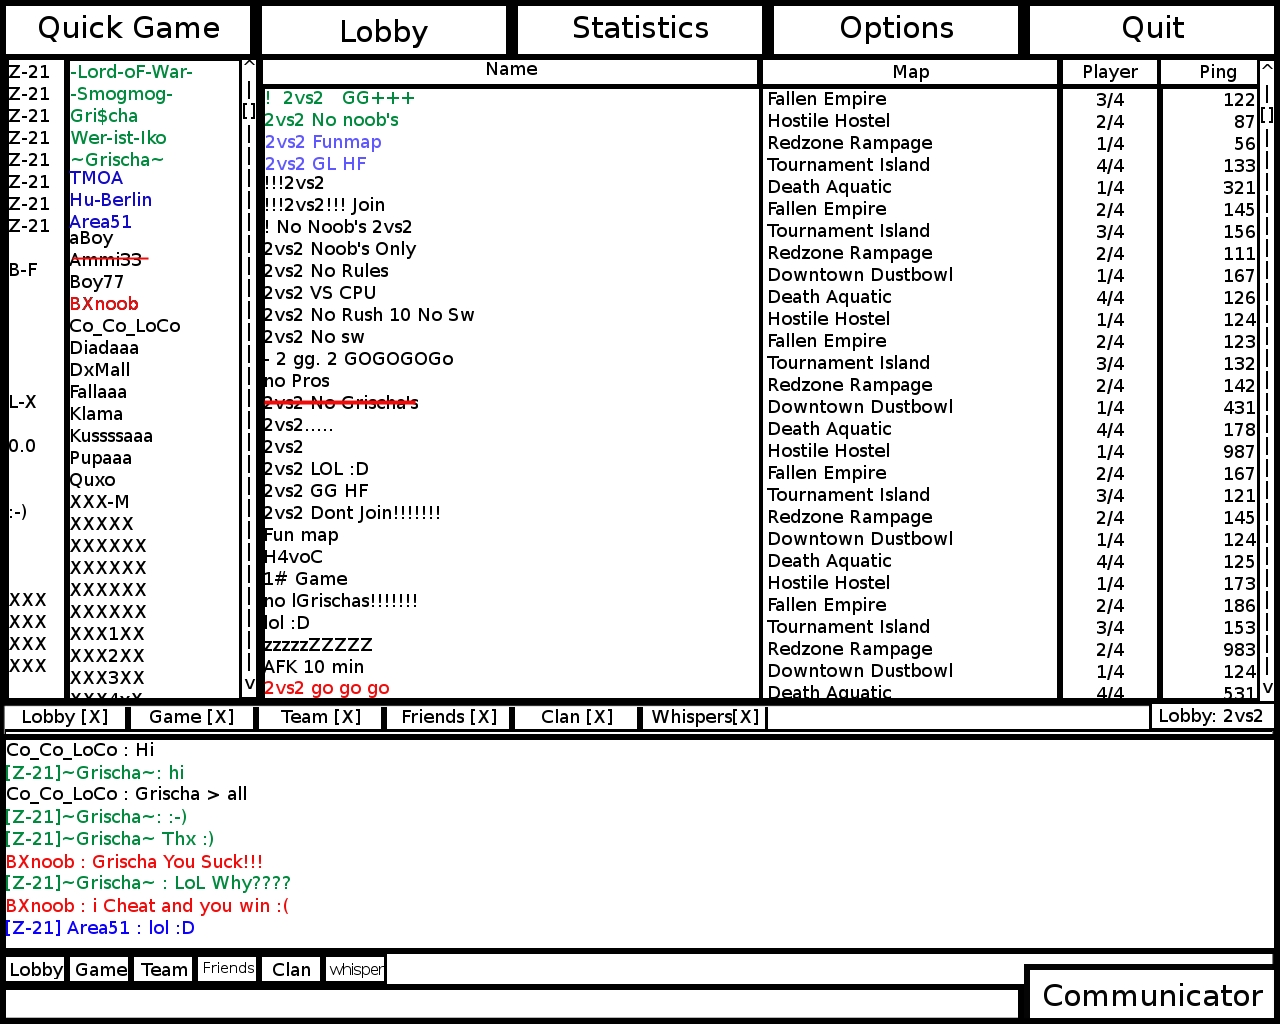Select the "2vs2 No Rush 10 No Sw" game

(369, 315)
